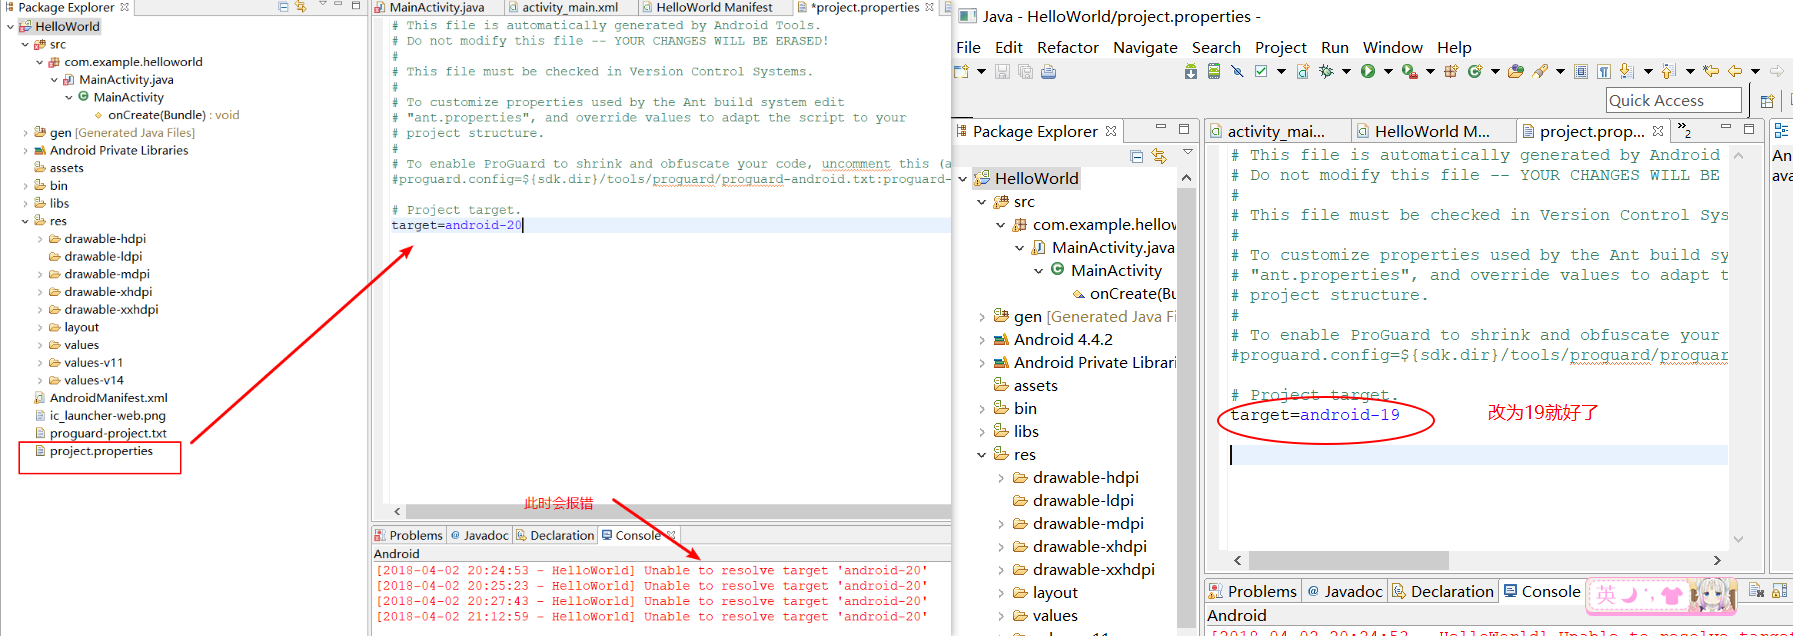Select Problems tab in right bottom panel
The height and width of the screenshot is (636, 1793).
[1252, 591]
